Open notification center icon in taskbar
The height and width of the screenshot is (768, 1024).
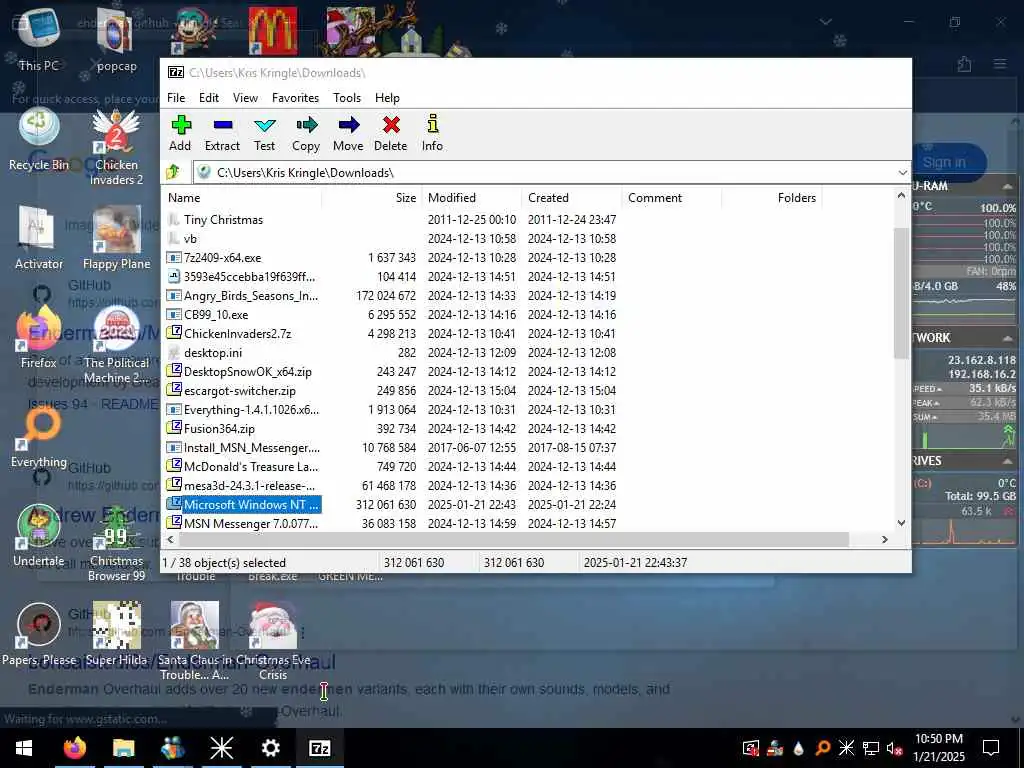[x=991, y=748]
